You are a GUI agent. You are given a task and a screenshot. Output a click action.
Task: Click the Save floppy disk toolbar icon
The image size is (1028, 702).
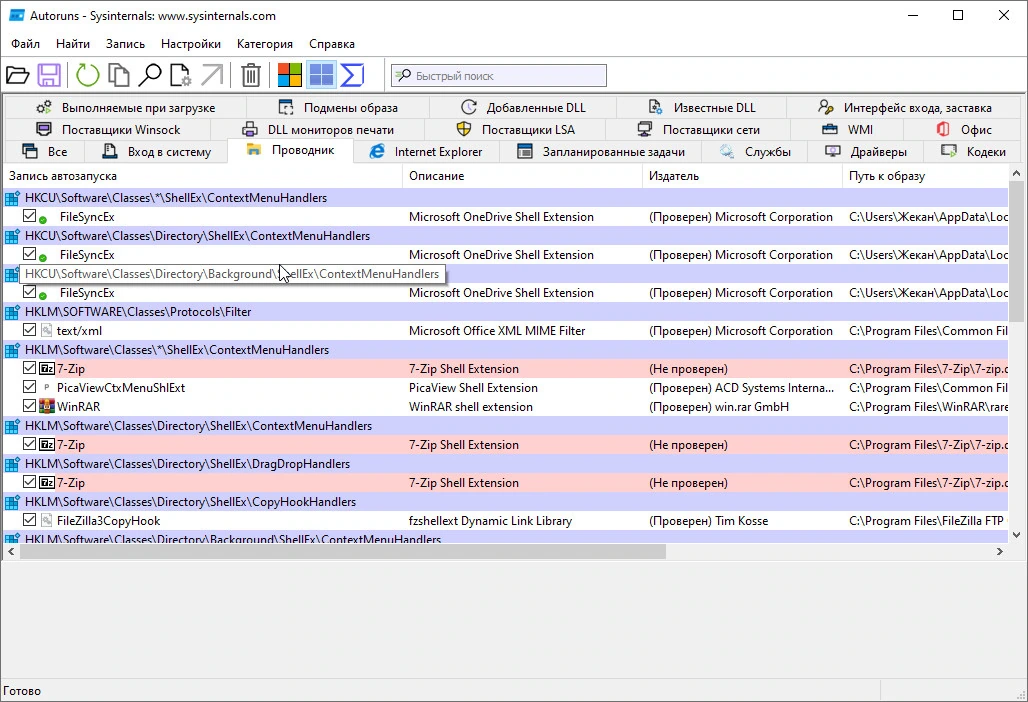pos(49,75)
